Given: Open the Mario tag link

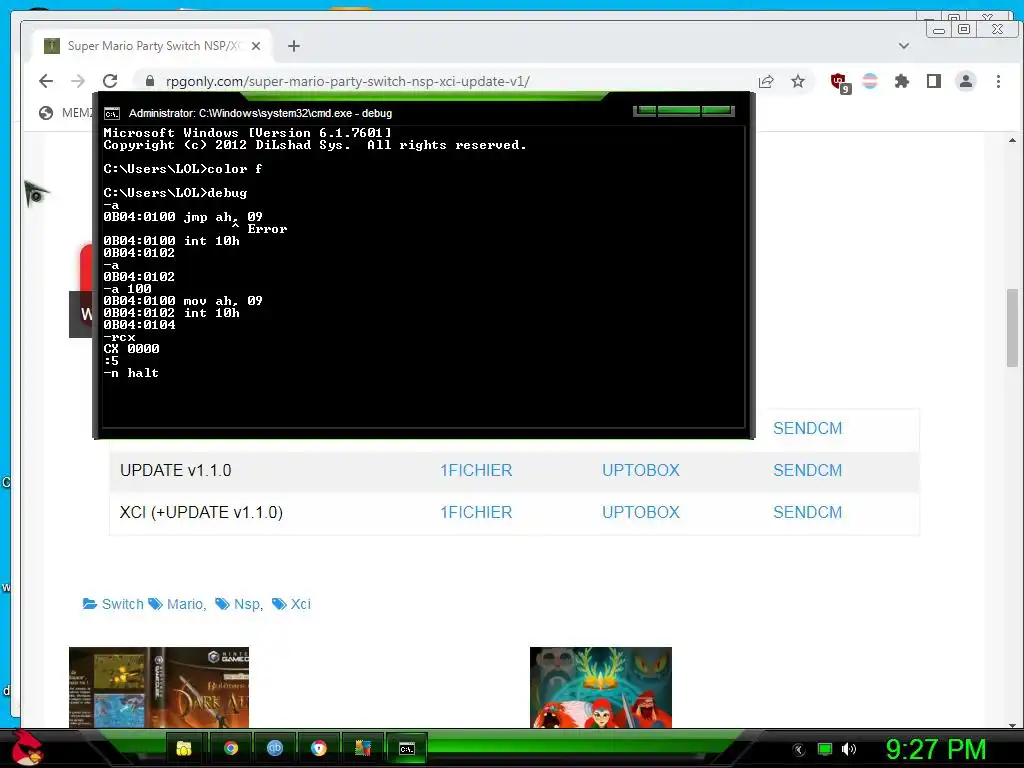Looking at the screenshot, I should click(x=184, y=604).
